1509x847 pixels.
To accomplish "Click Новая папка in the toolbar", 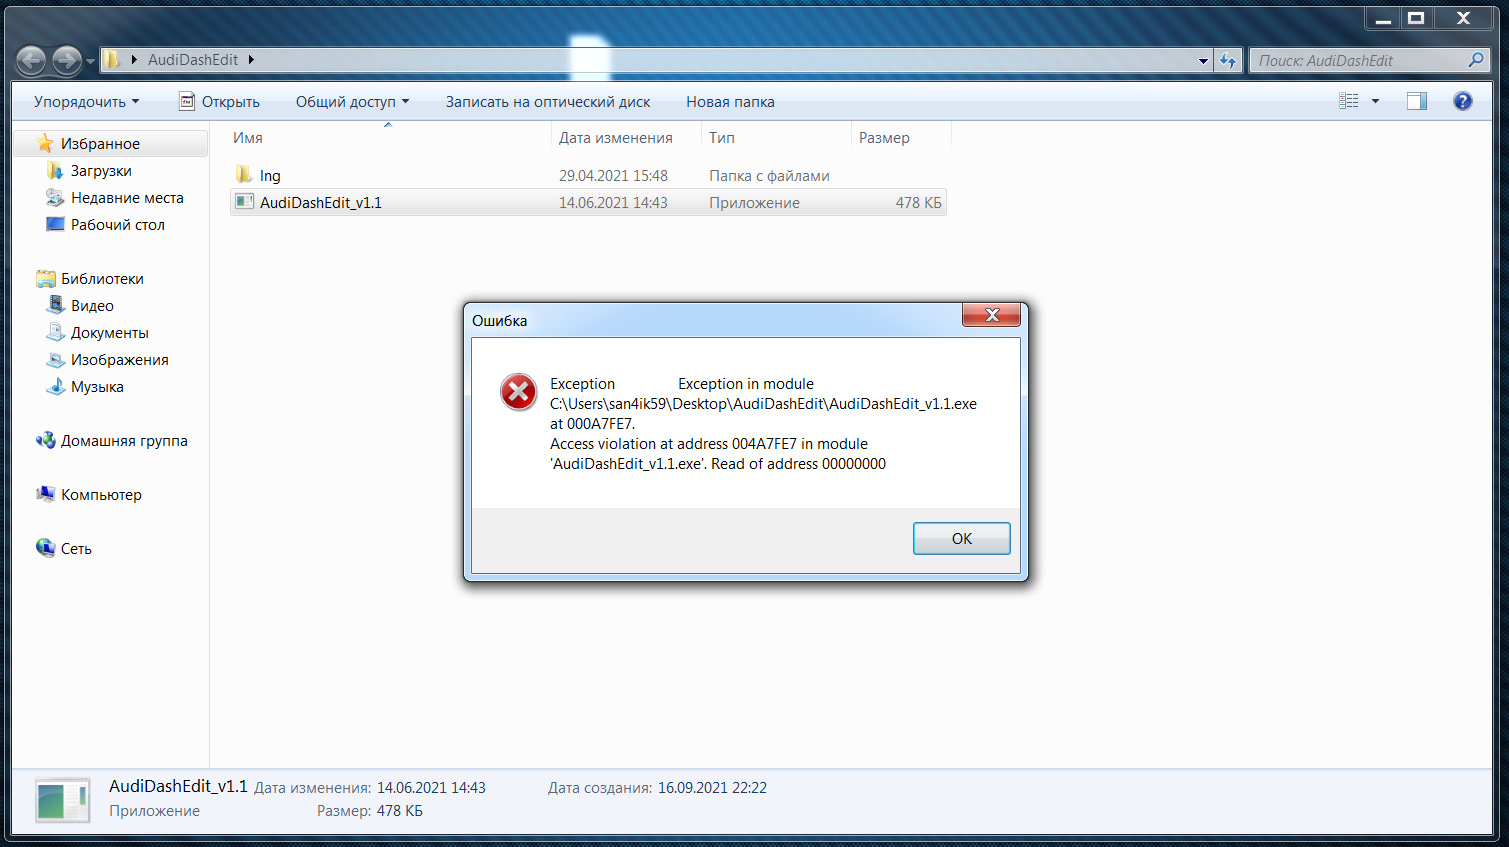I will [x=730, y=102].
